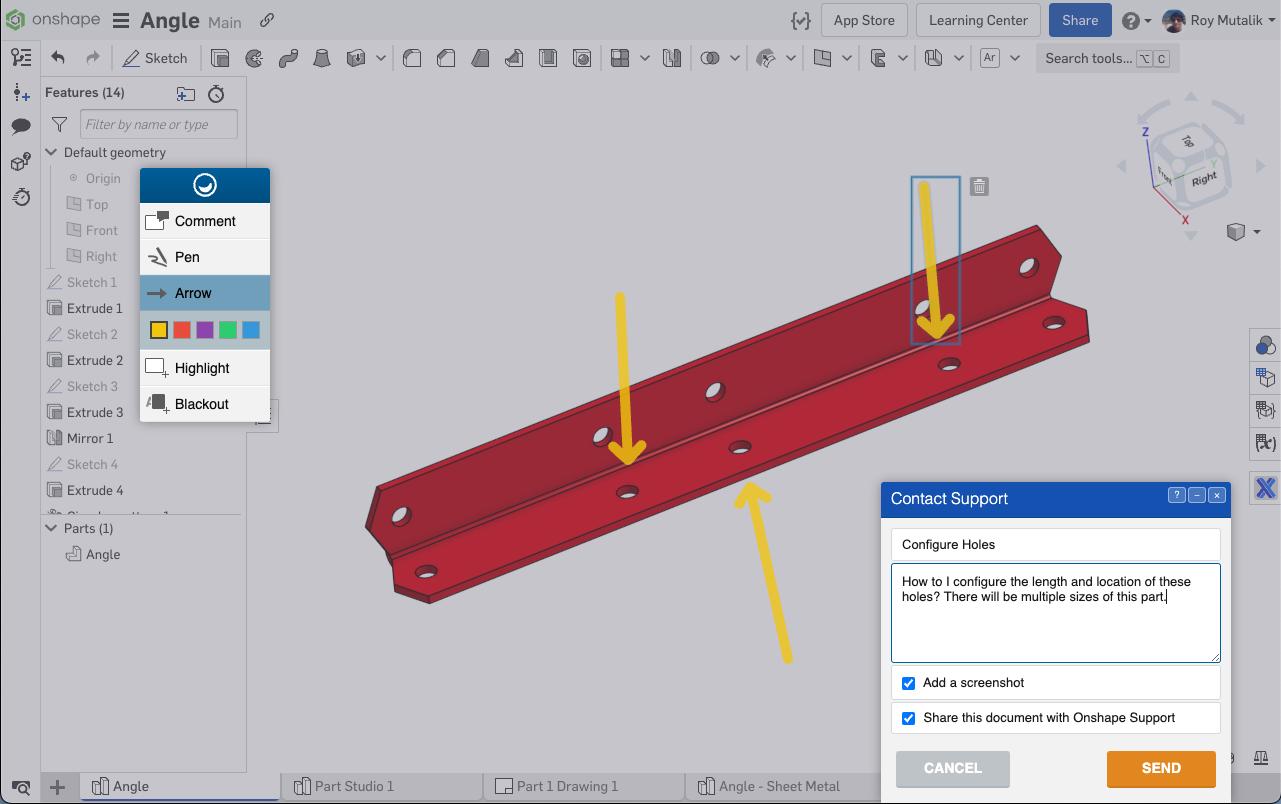Click the CANCEL button in Contact Support
The image size is (1281, 804).
[952, 768]
